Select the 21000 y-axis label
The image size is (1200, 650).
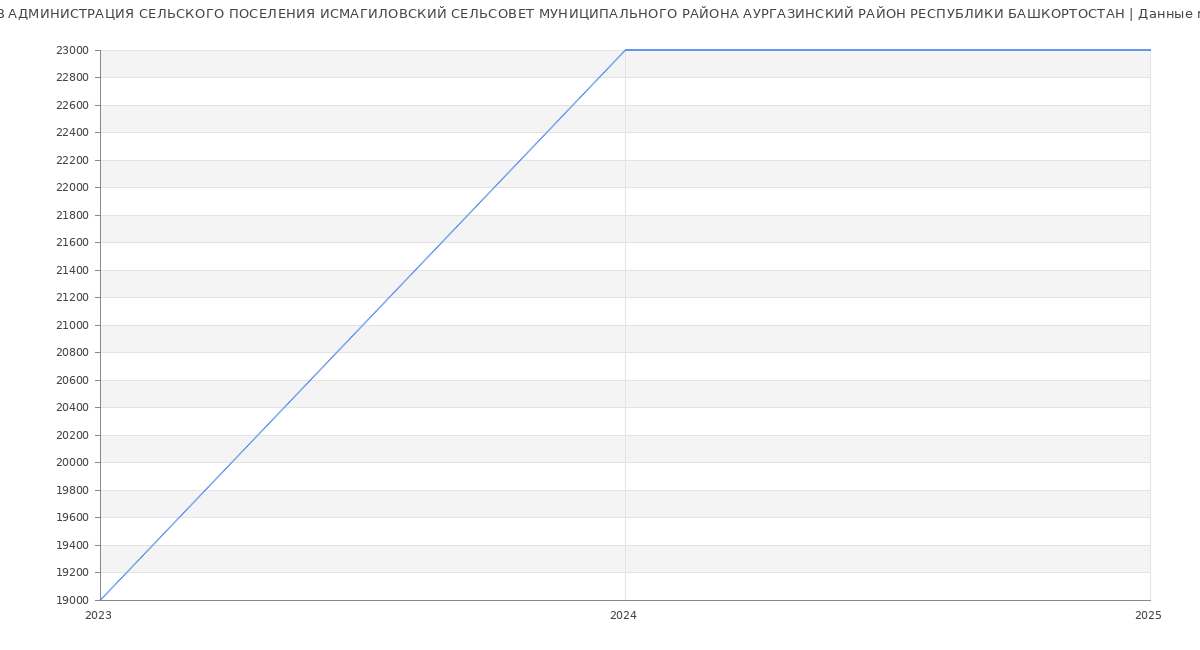(73, 325)
